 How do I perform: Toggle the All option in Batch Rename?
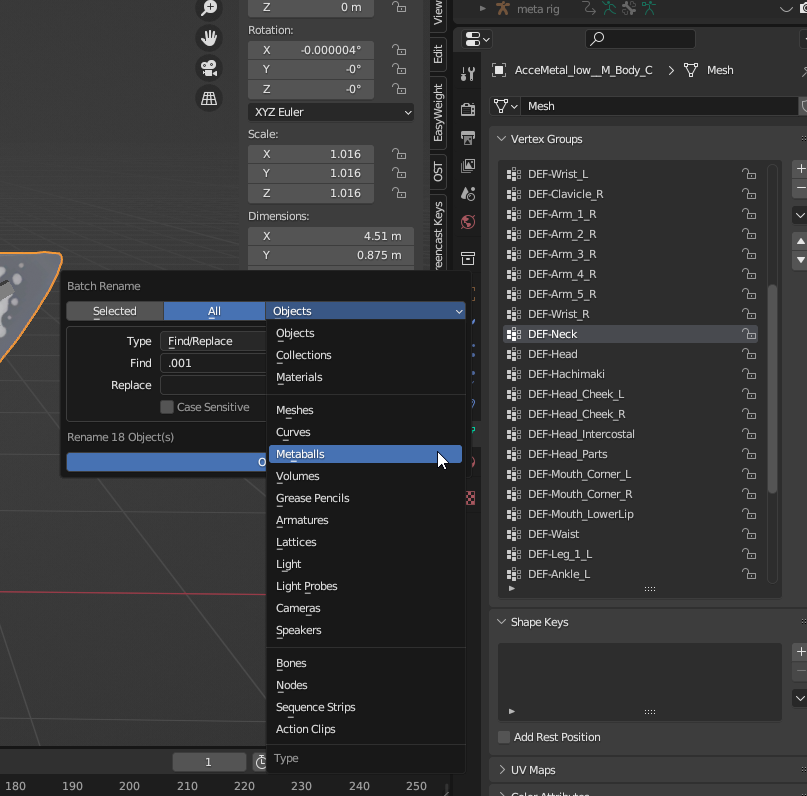point(214,311)
